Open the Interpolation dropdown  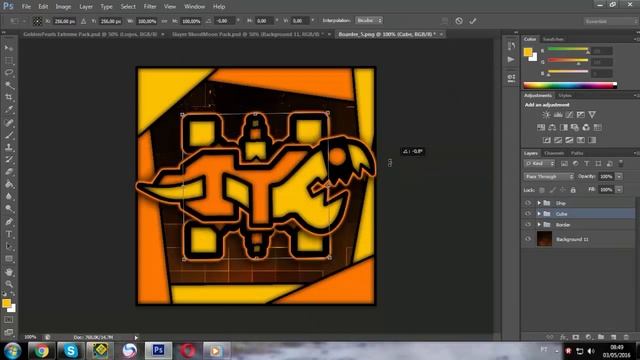pos(369,20)
